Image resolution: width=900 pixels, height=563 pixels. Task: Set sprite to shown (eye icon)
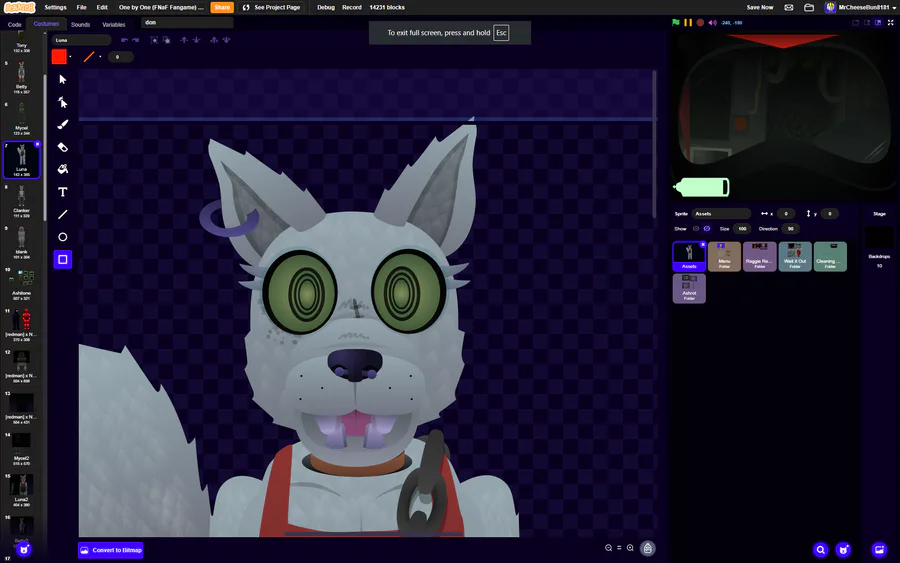[696, 228]
